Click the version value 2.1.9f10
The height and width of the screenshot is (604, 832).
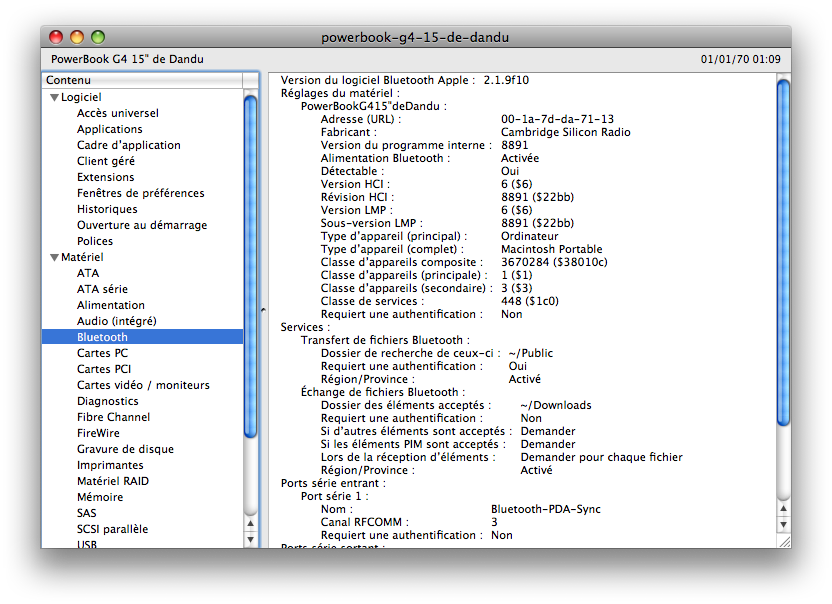tap(506, 80)
